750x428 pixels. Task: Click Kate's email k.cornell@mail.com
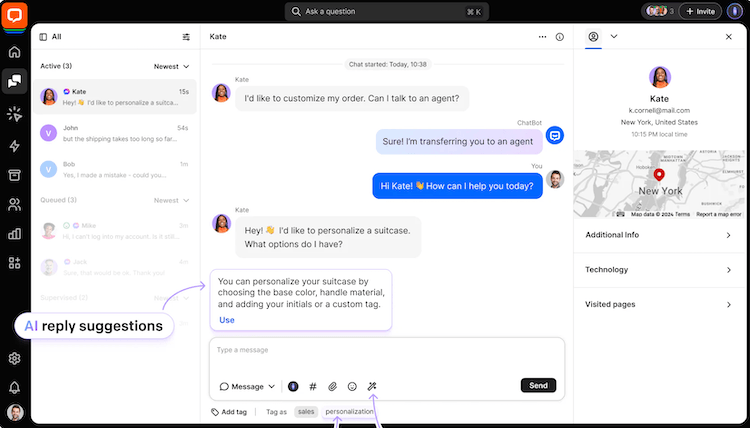(659, 110)
